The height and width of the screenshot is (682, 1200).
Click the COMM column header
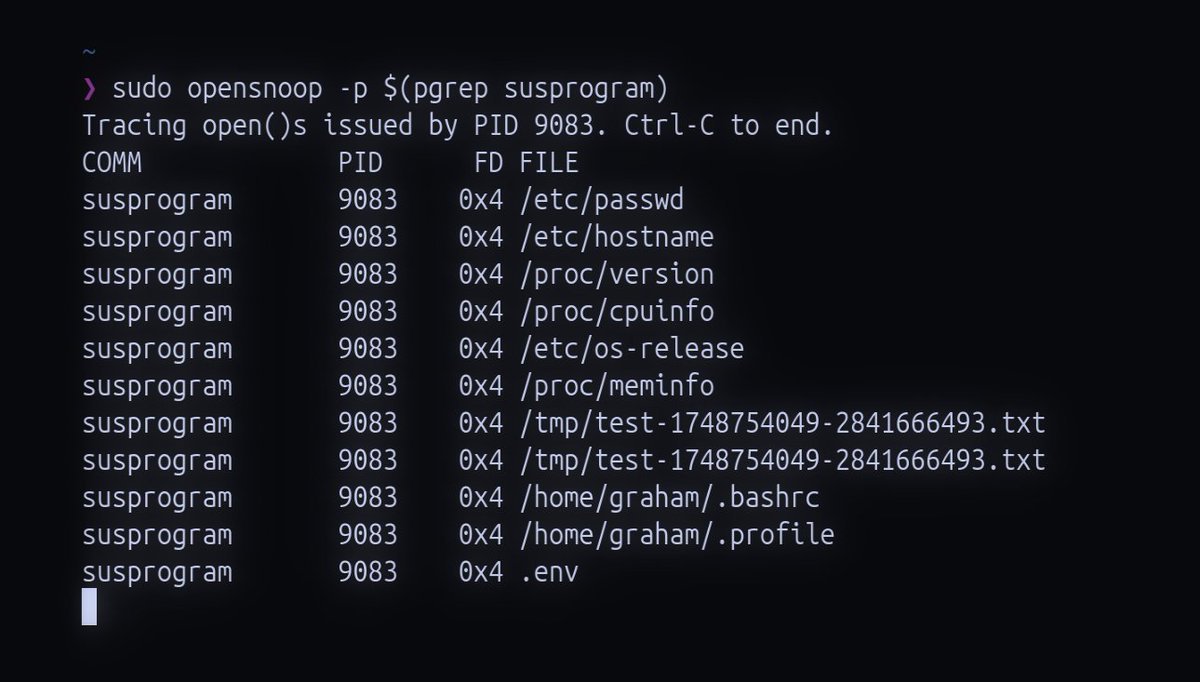point(112,163)
